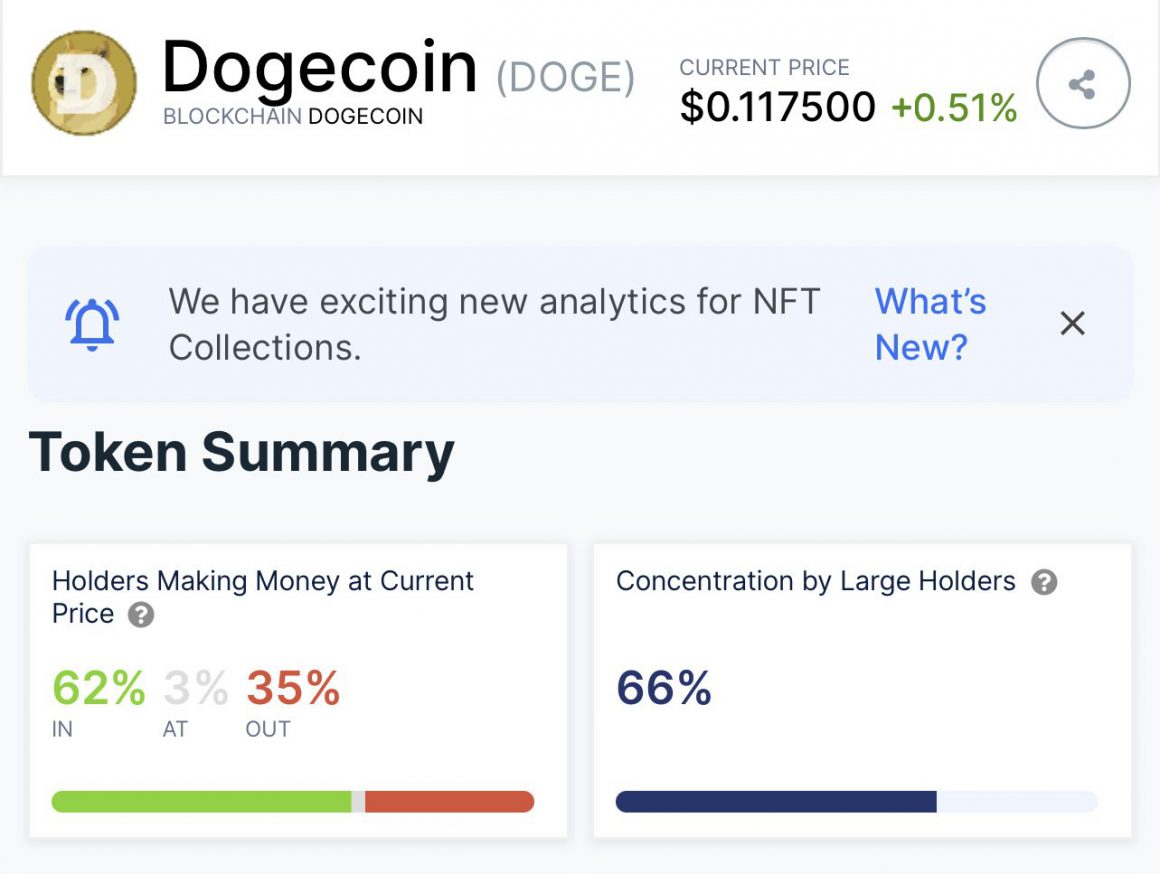The width and height of the screenshot is (1160, 874).
Task: Select the Token Summary heading
Action: click(x=242, y=451)
